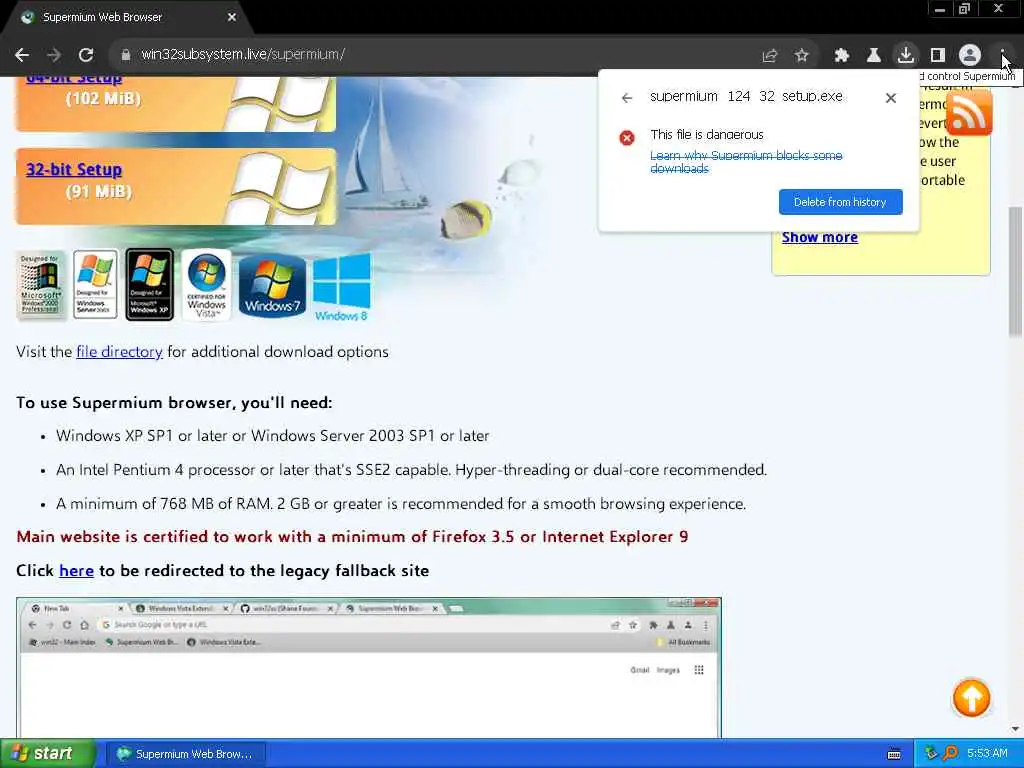Click the network tray icon
1024x768 pixels.
pos(932,754)
